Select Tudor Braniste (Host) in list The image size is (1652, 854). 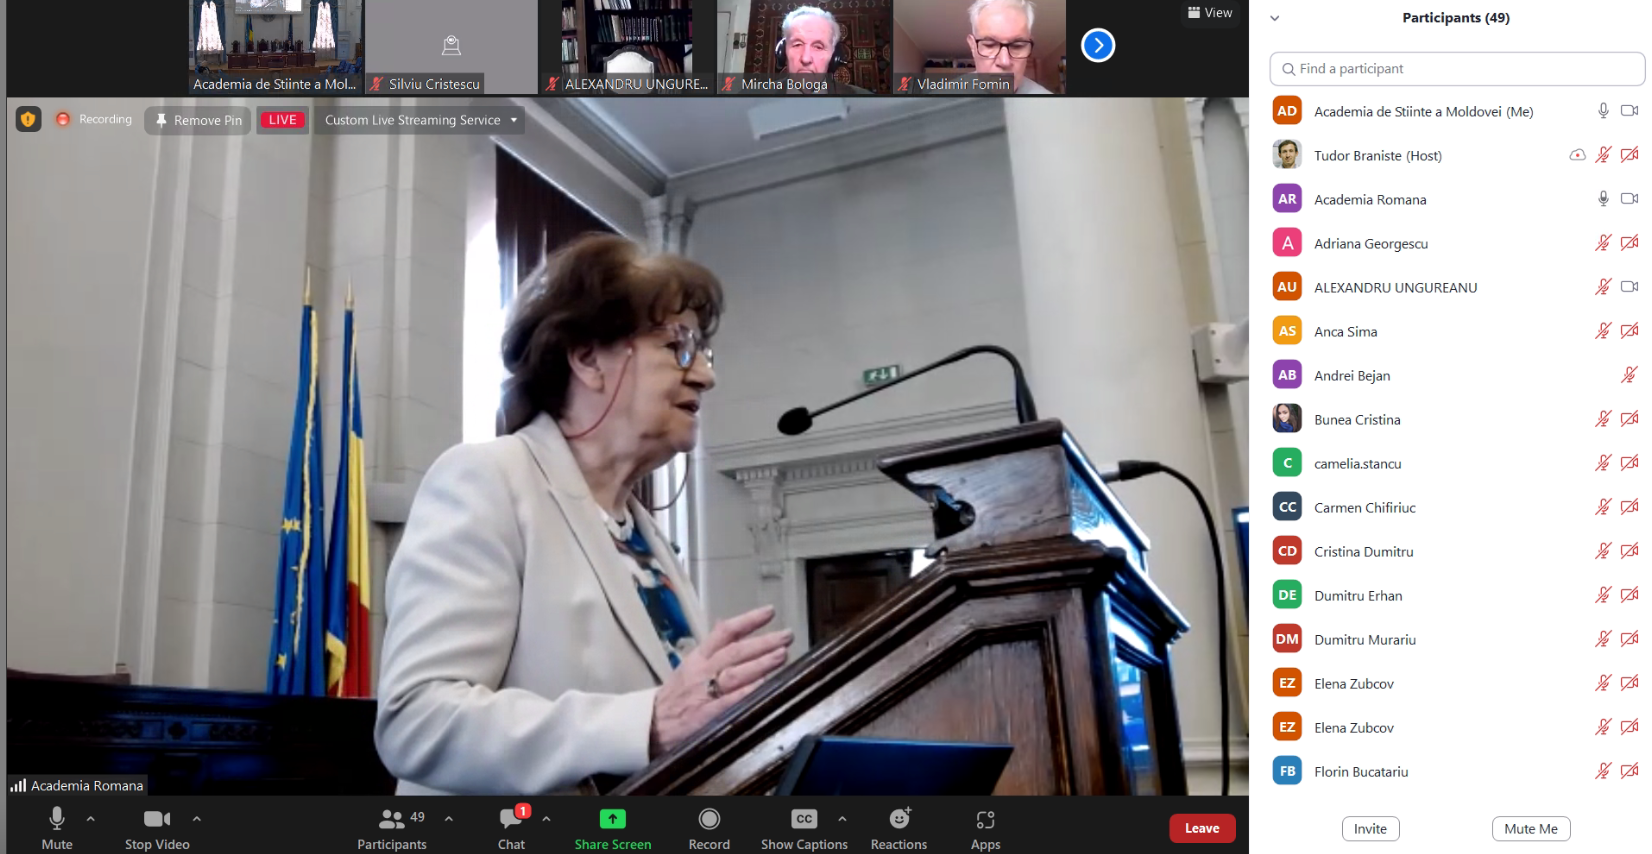point(1457,155)
